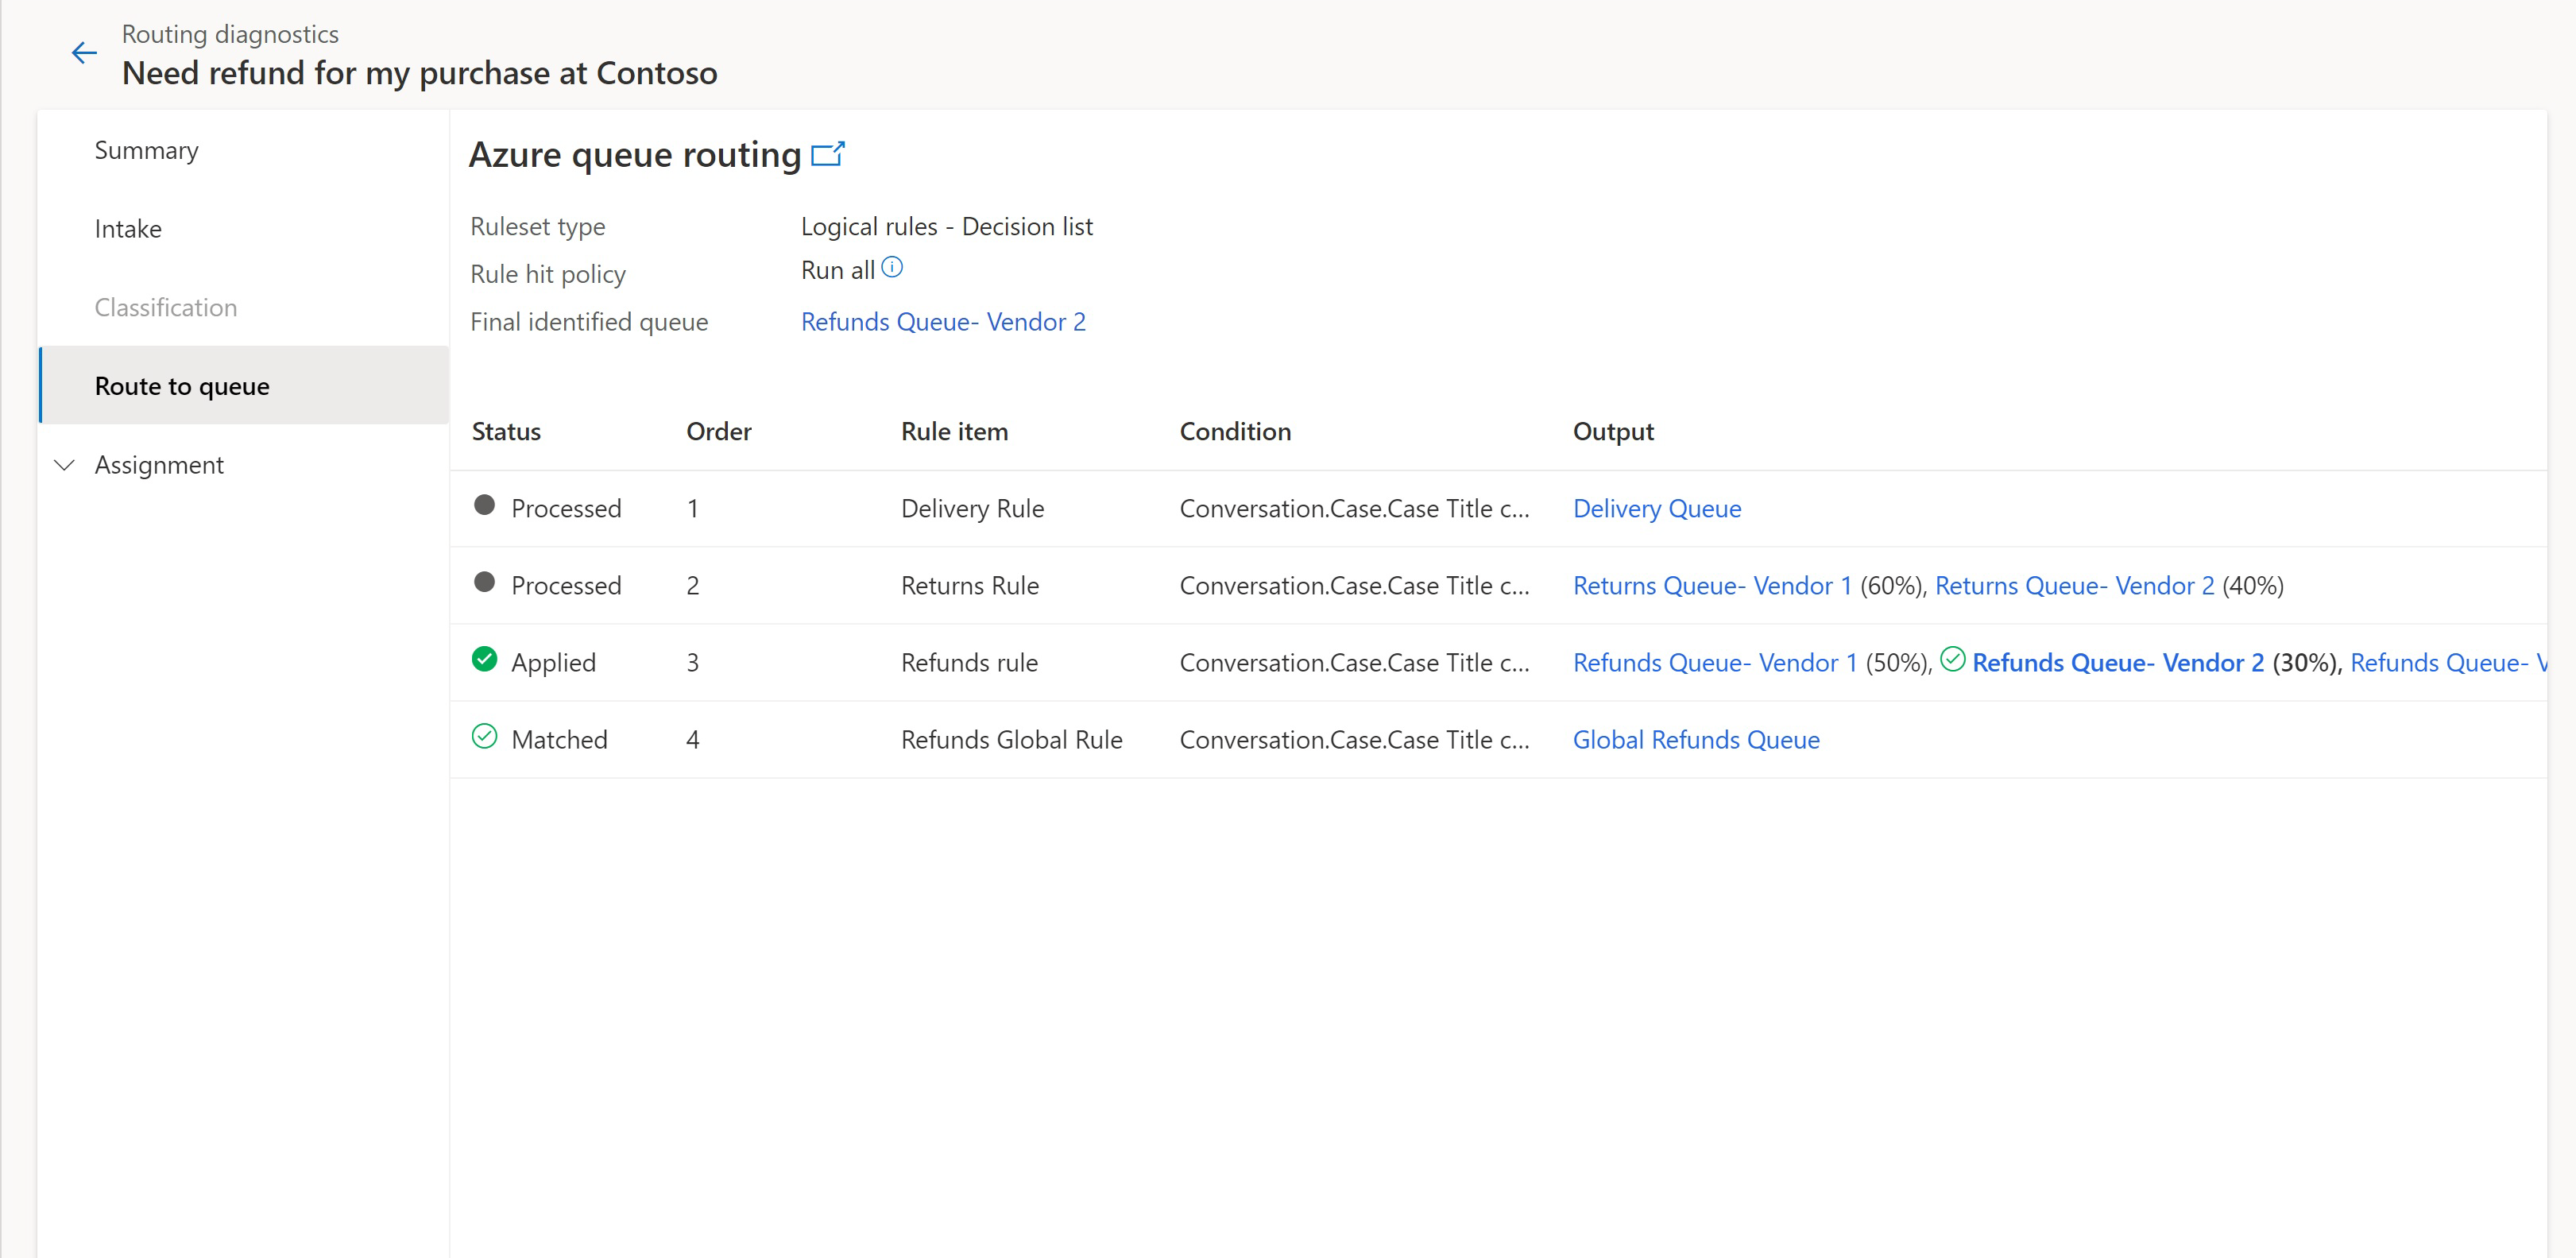Open the Global Refunds Queue link
Image resolution: width=2576 pixels, height=1258 pixels.
click(x=1697, y=739)
